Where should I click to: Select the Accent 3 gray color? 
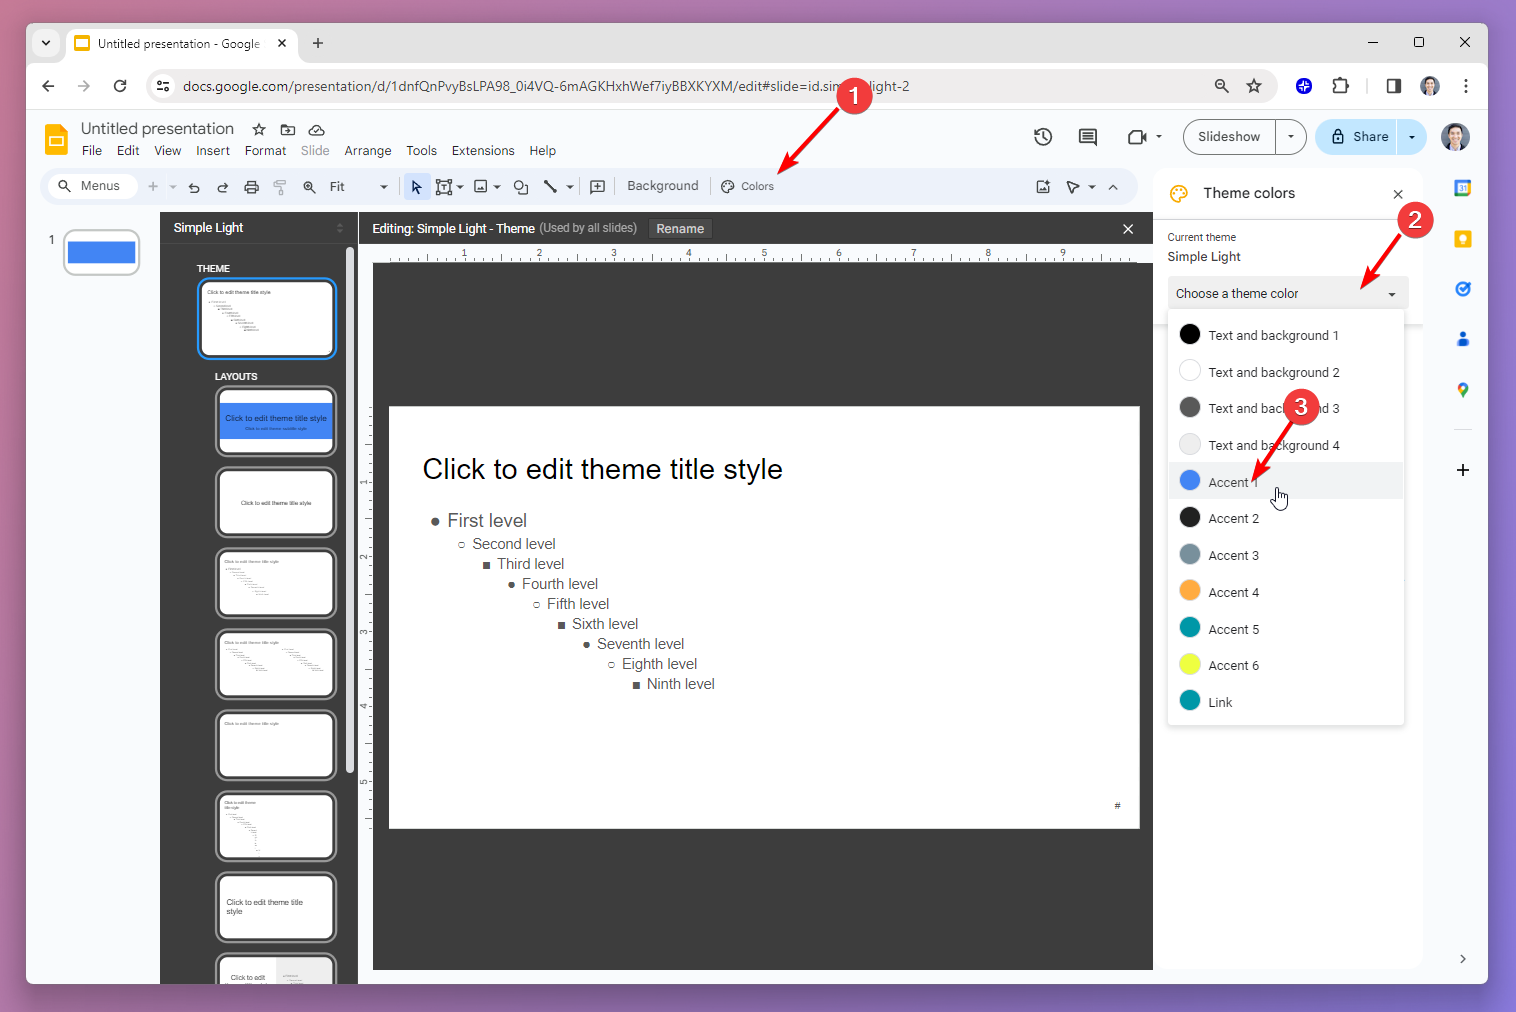(x=1286, y=555)
